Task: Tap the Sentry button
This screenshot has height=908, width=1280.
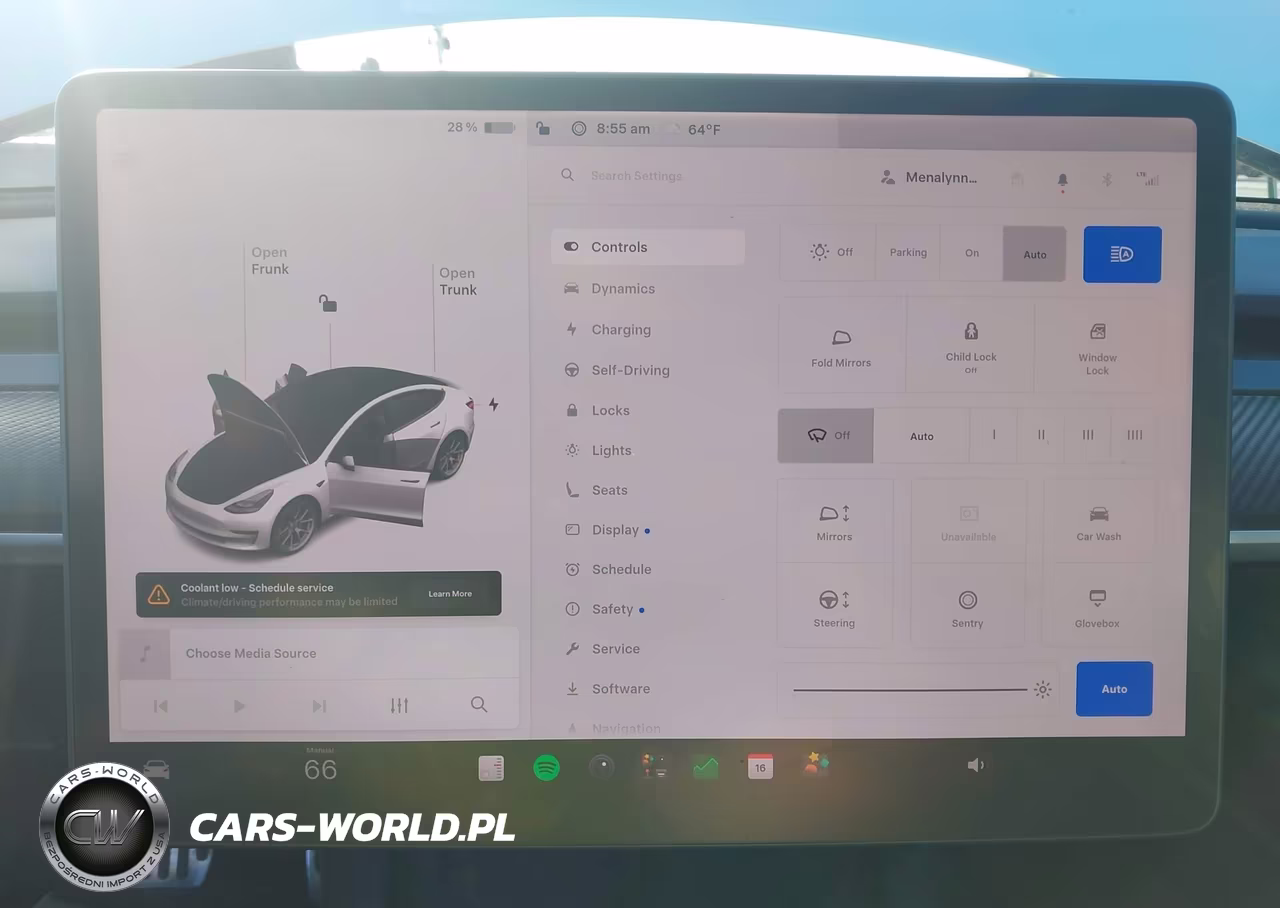Action: [967, 608]
